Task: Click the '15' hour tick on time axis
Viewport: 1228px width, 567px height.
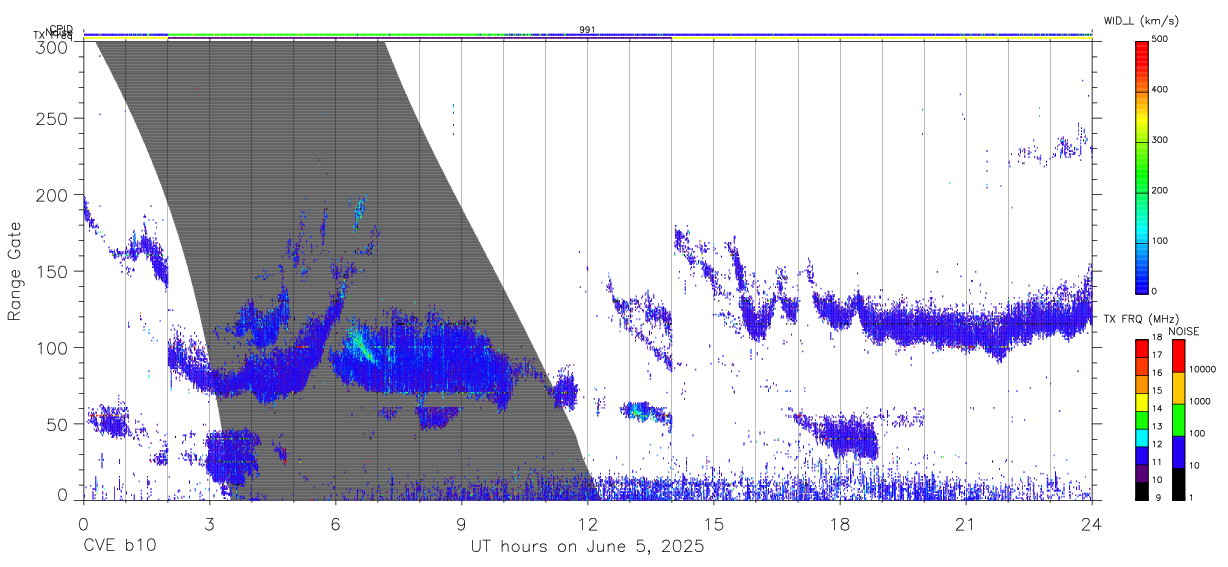Action: pyautogui.click(x=714, y=524)
